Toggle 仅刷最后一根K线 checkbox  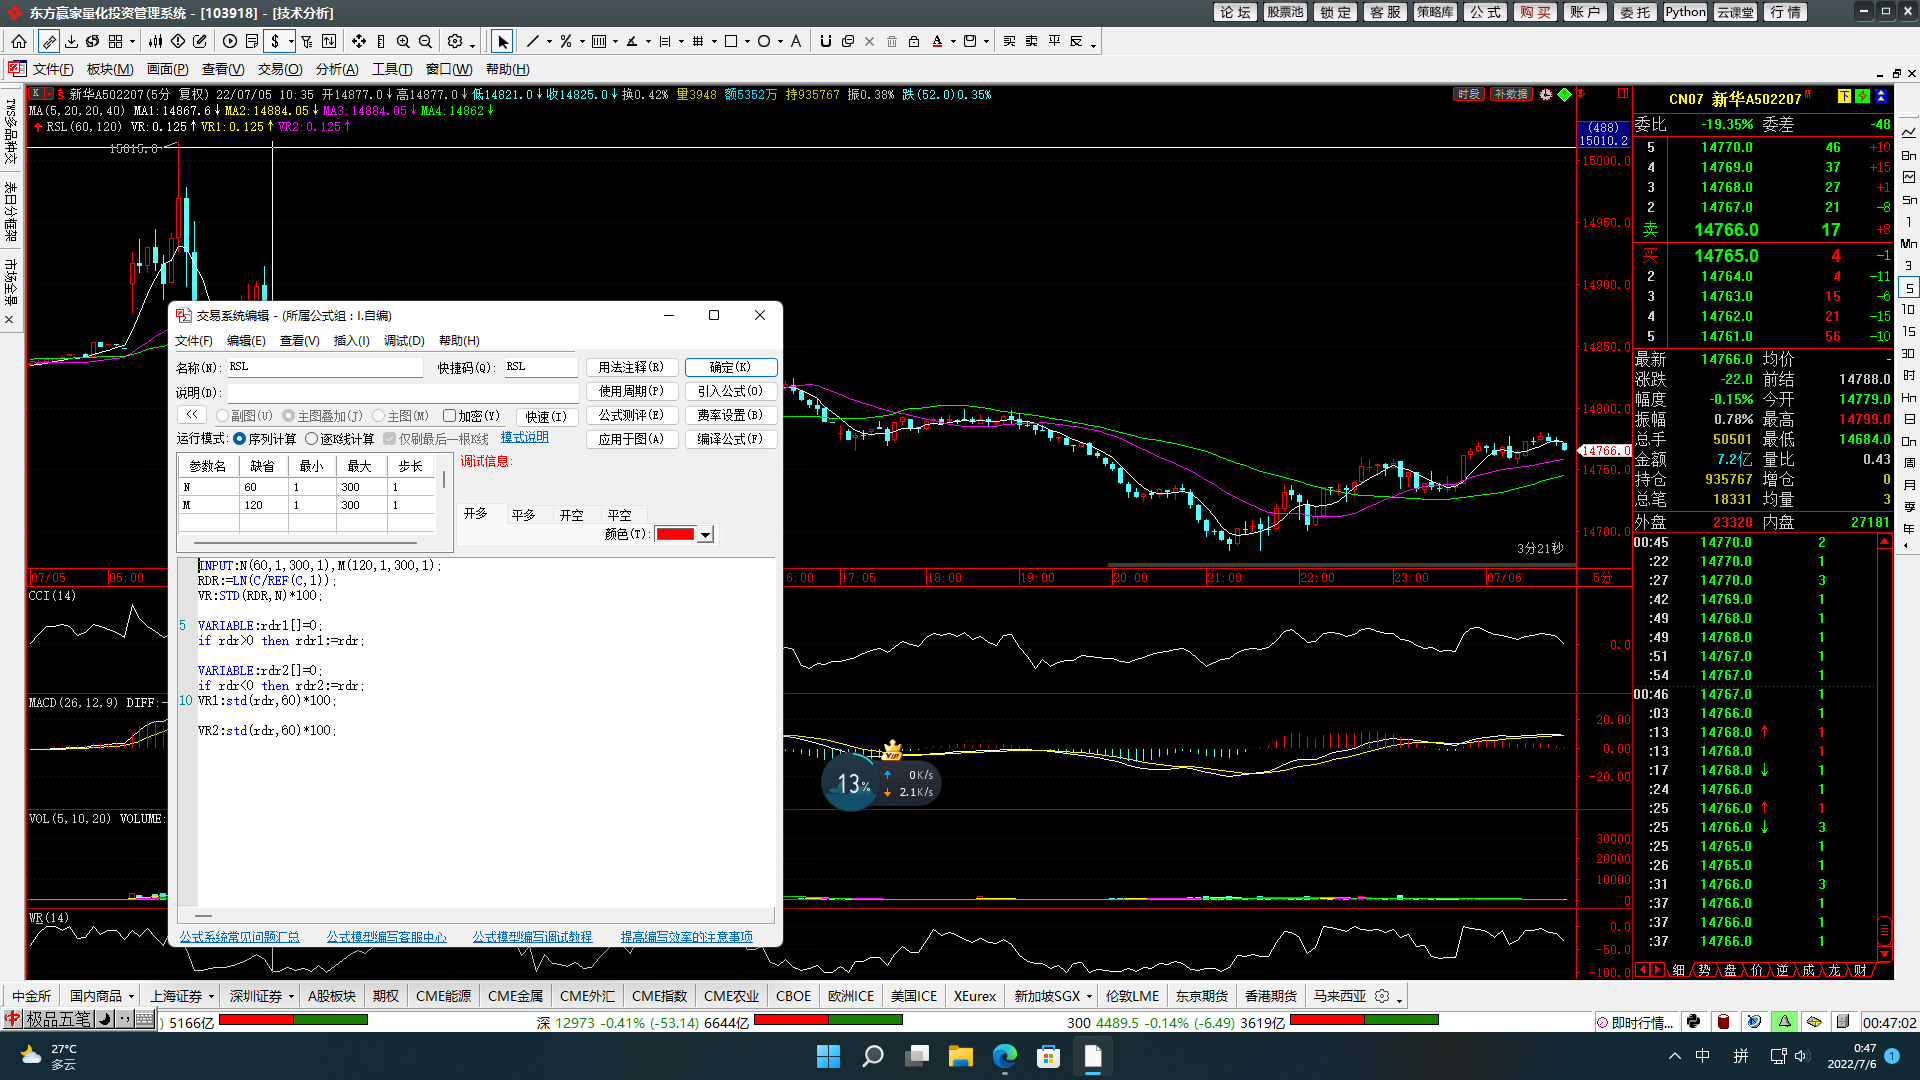click(390, 439)
